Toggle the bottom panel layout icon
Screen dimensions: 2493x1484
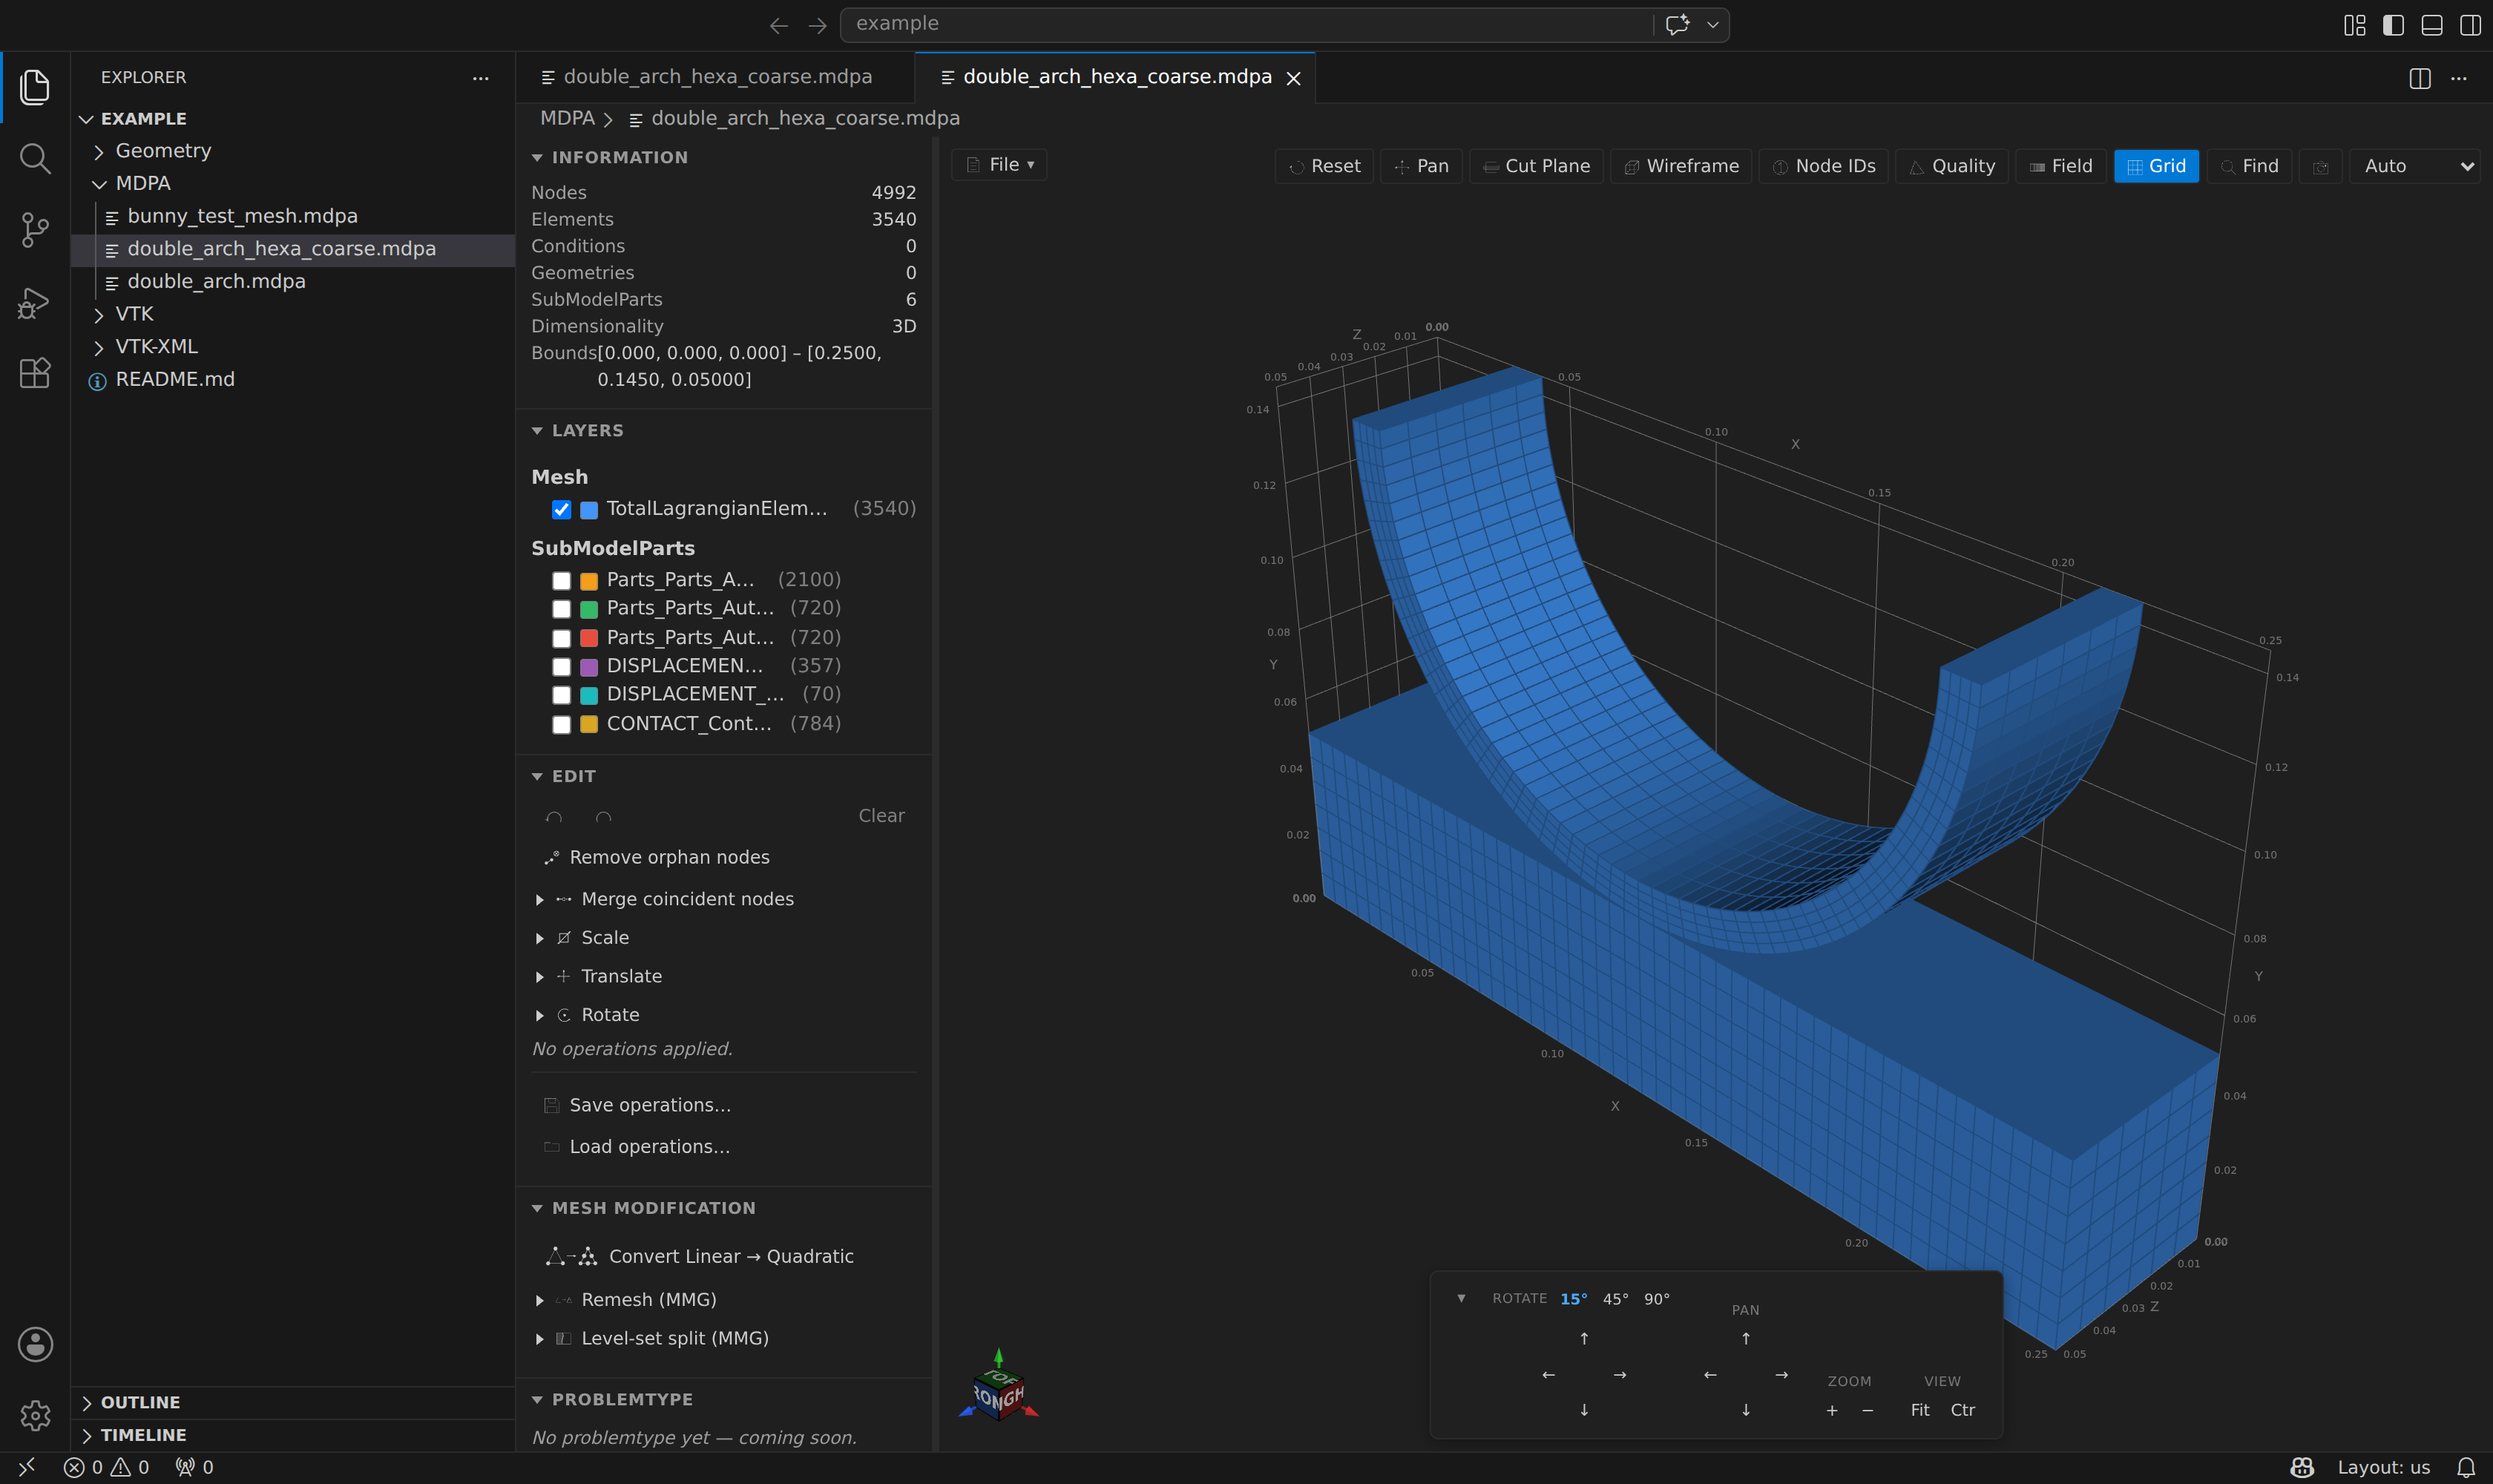(x=2432, y=25)
